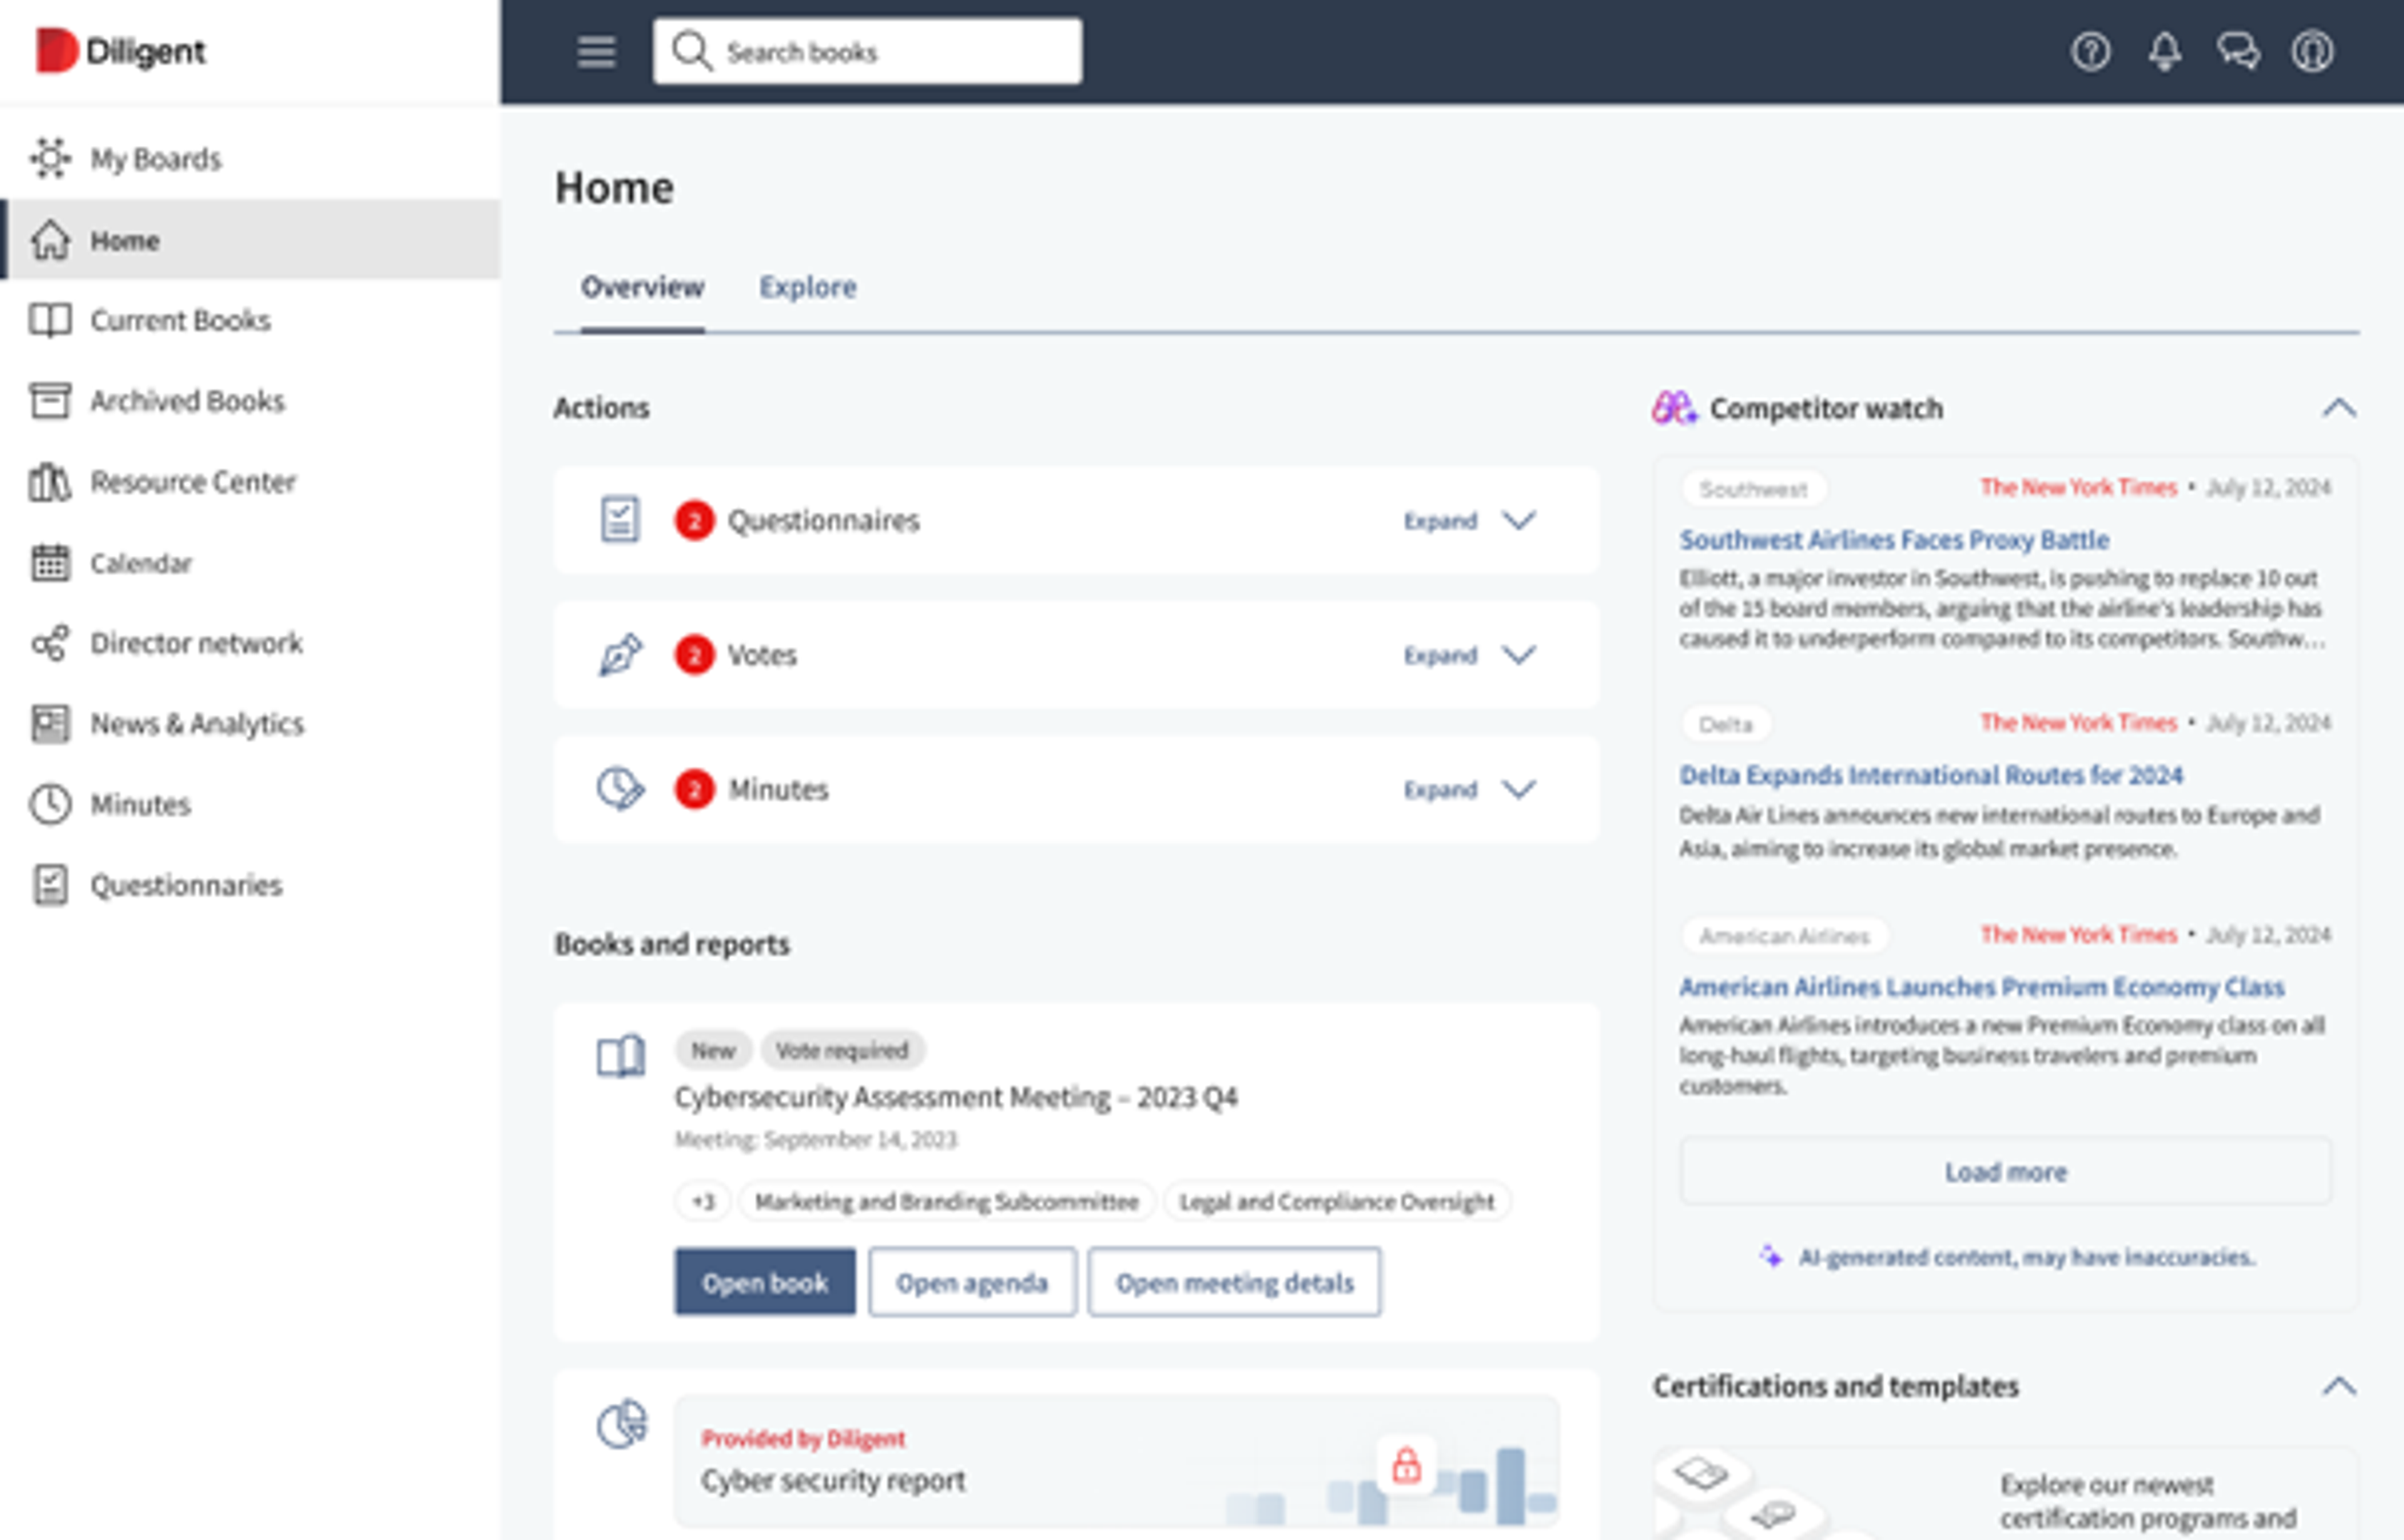Screen dimensions: 2404x1540
Task: Click the Votes pen icon
Action: (620, 655)
